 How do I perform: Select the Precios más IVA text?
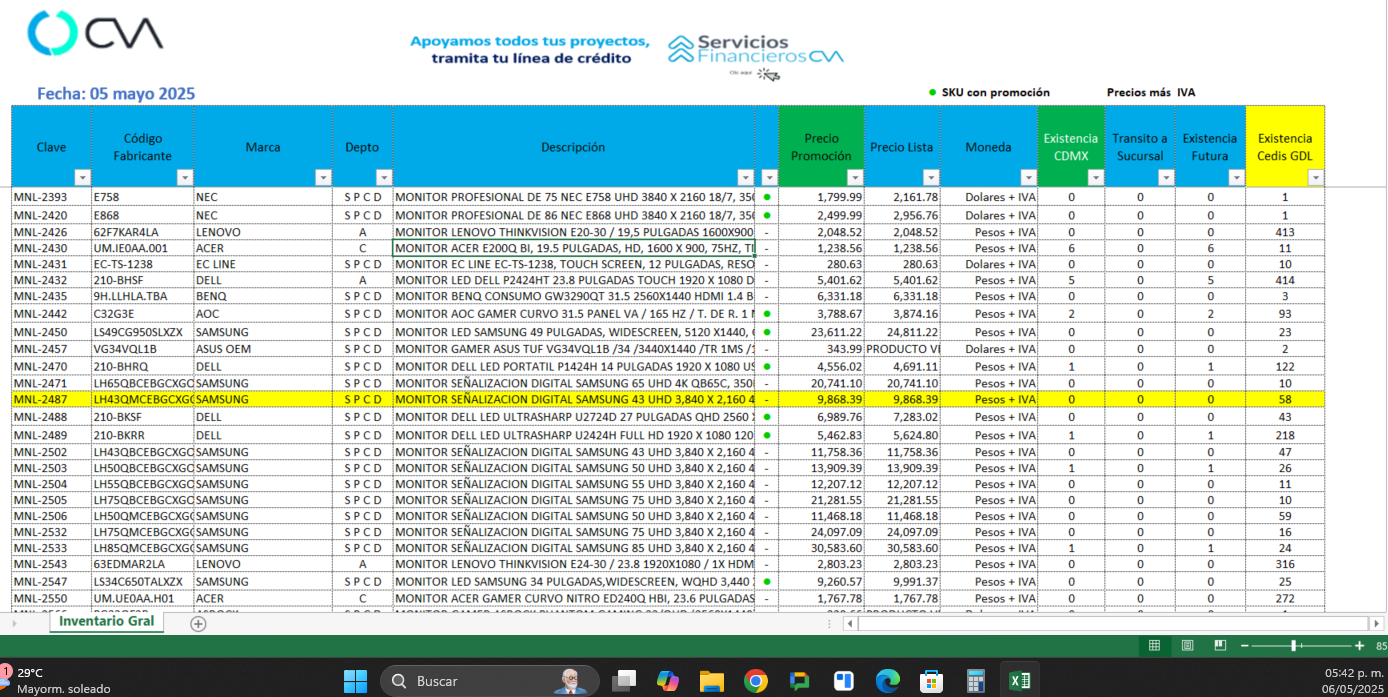(x=1150, y=92)
